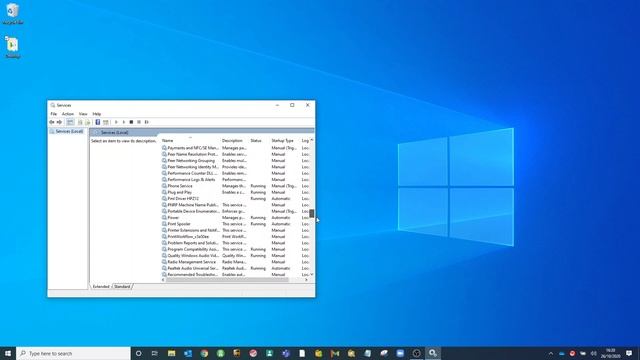The image size is (640, 360).
Task: Open the Zoom icon on the taskbar
Action: click(x=400, y=353)
